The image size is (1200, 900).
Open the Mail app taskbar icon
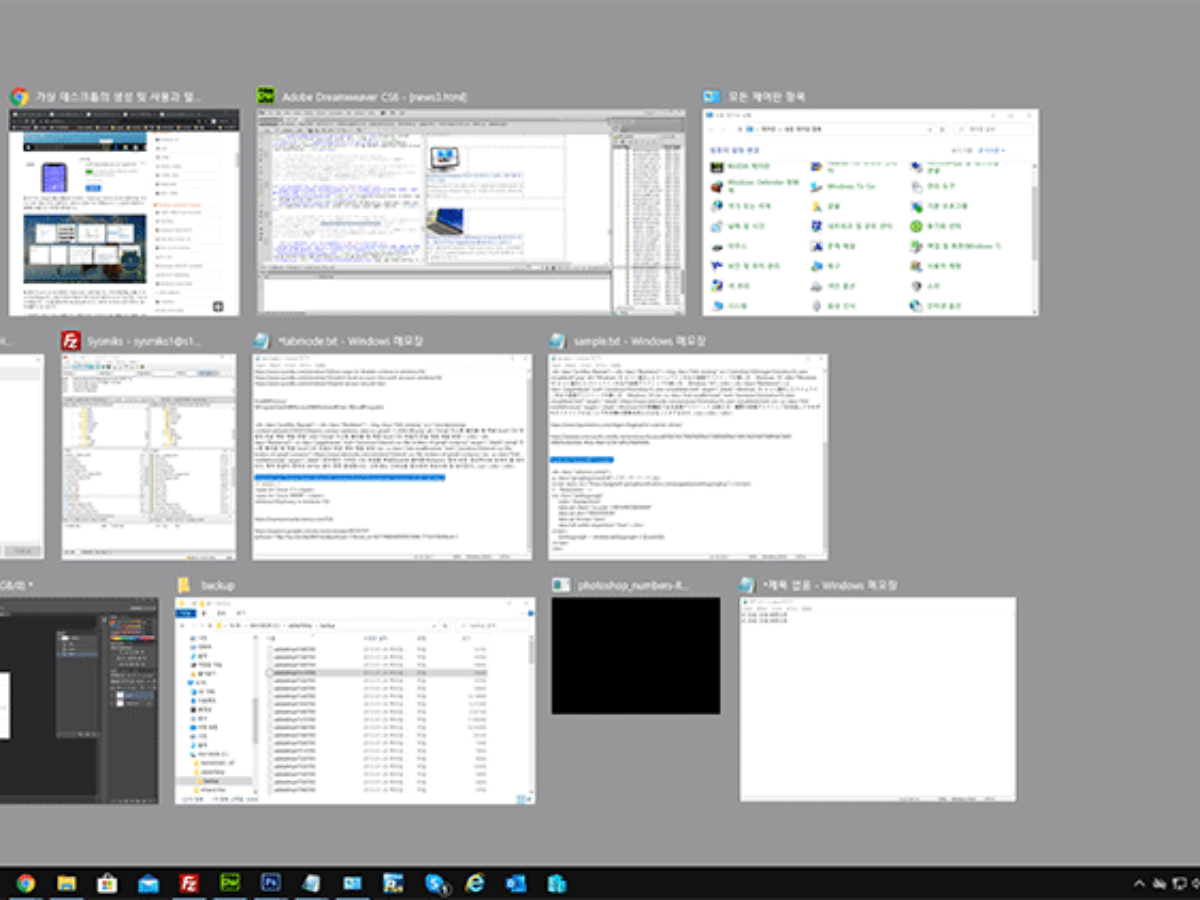[148, 883]
